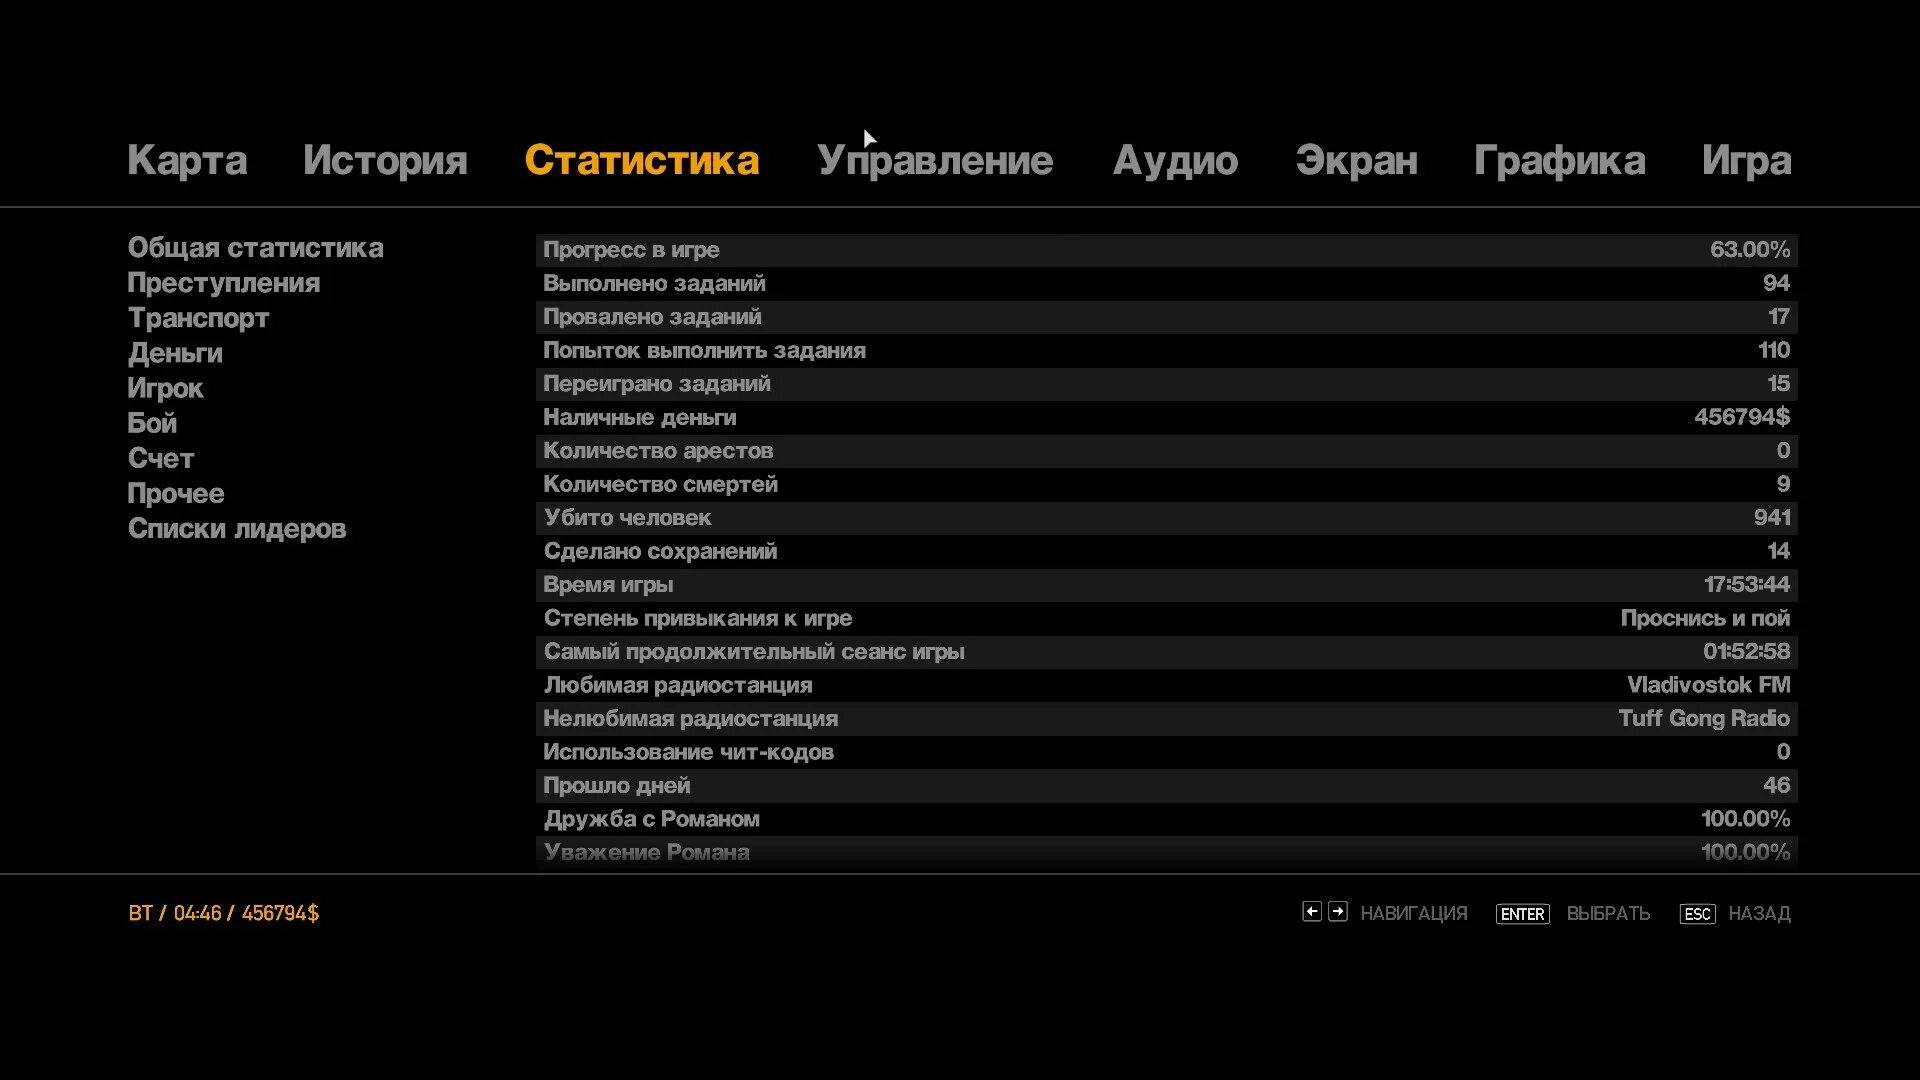Click the Наличные деньги row

1166,417
